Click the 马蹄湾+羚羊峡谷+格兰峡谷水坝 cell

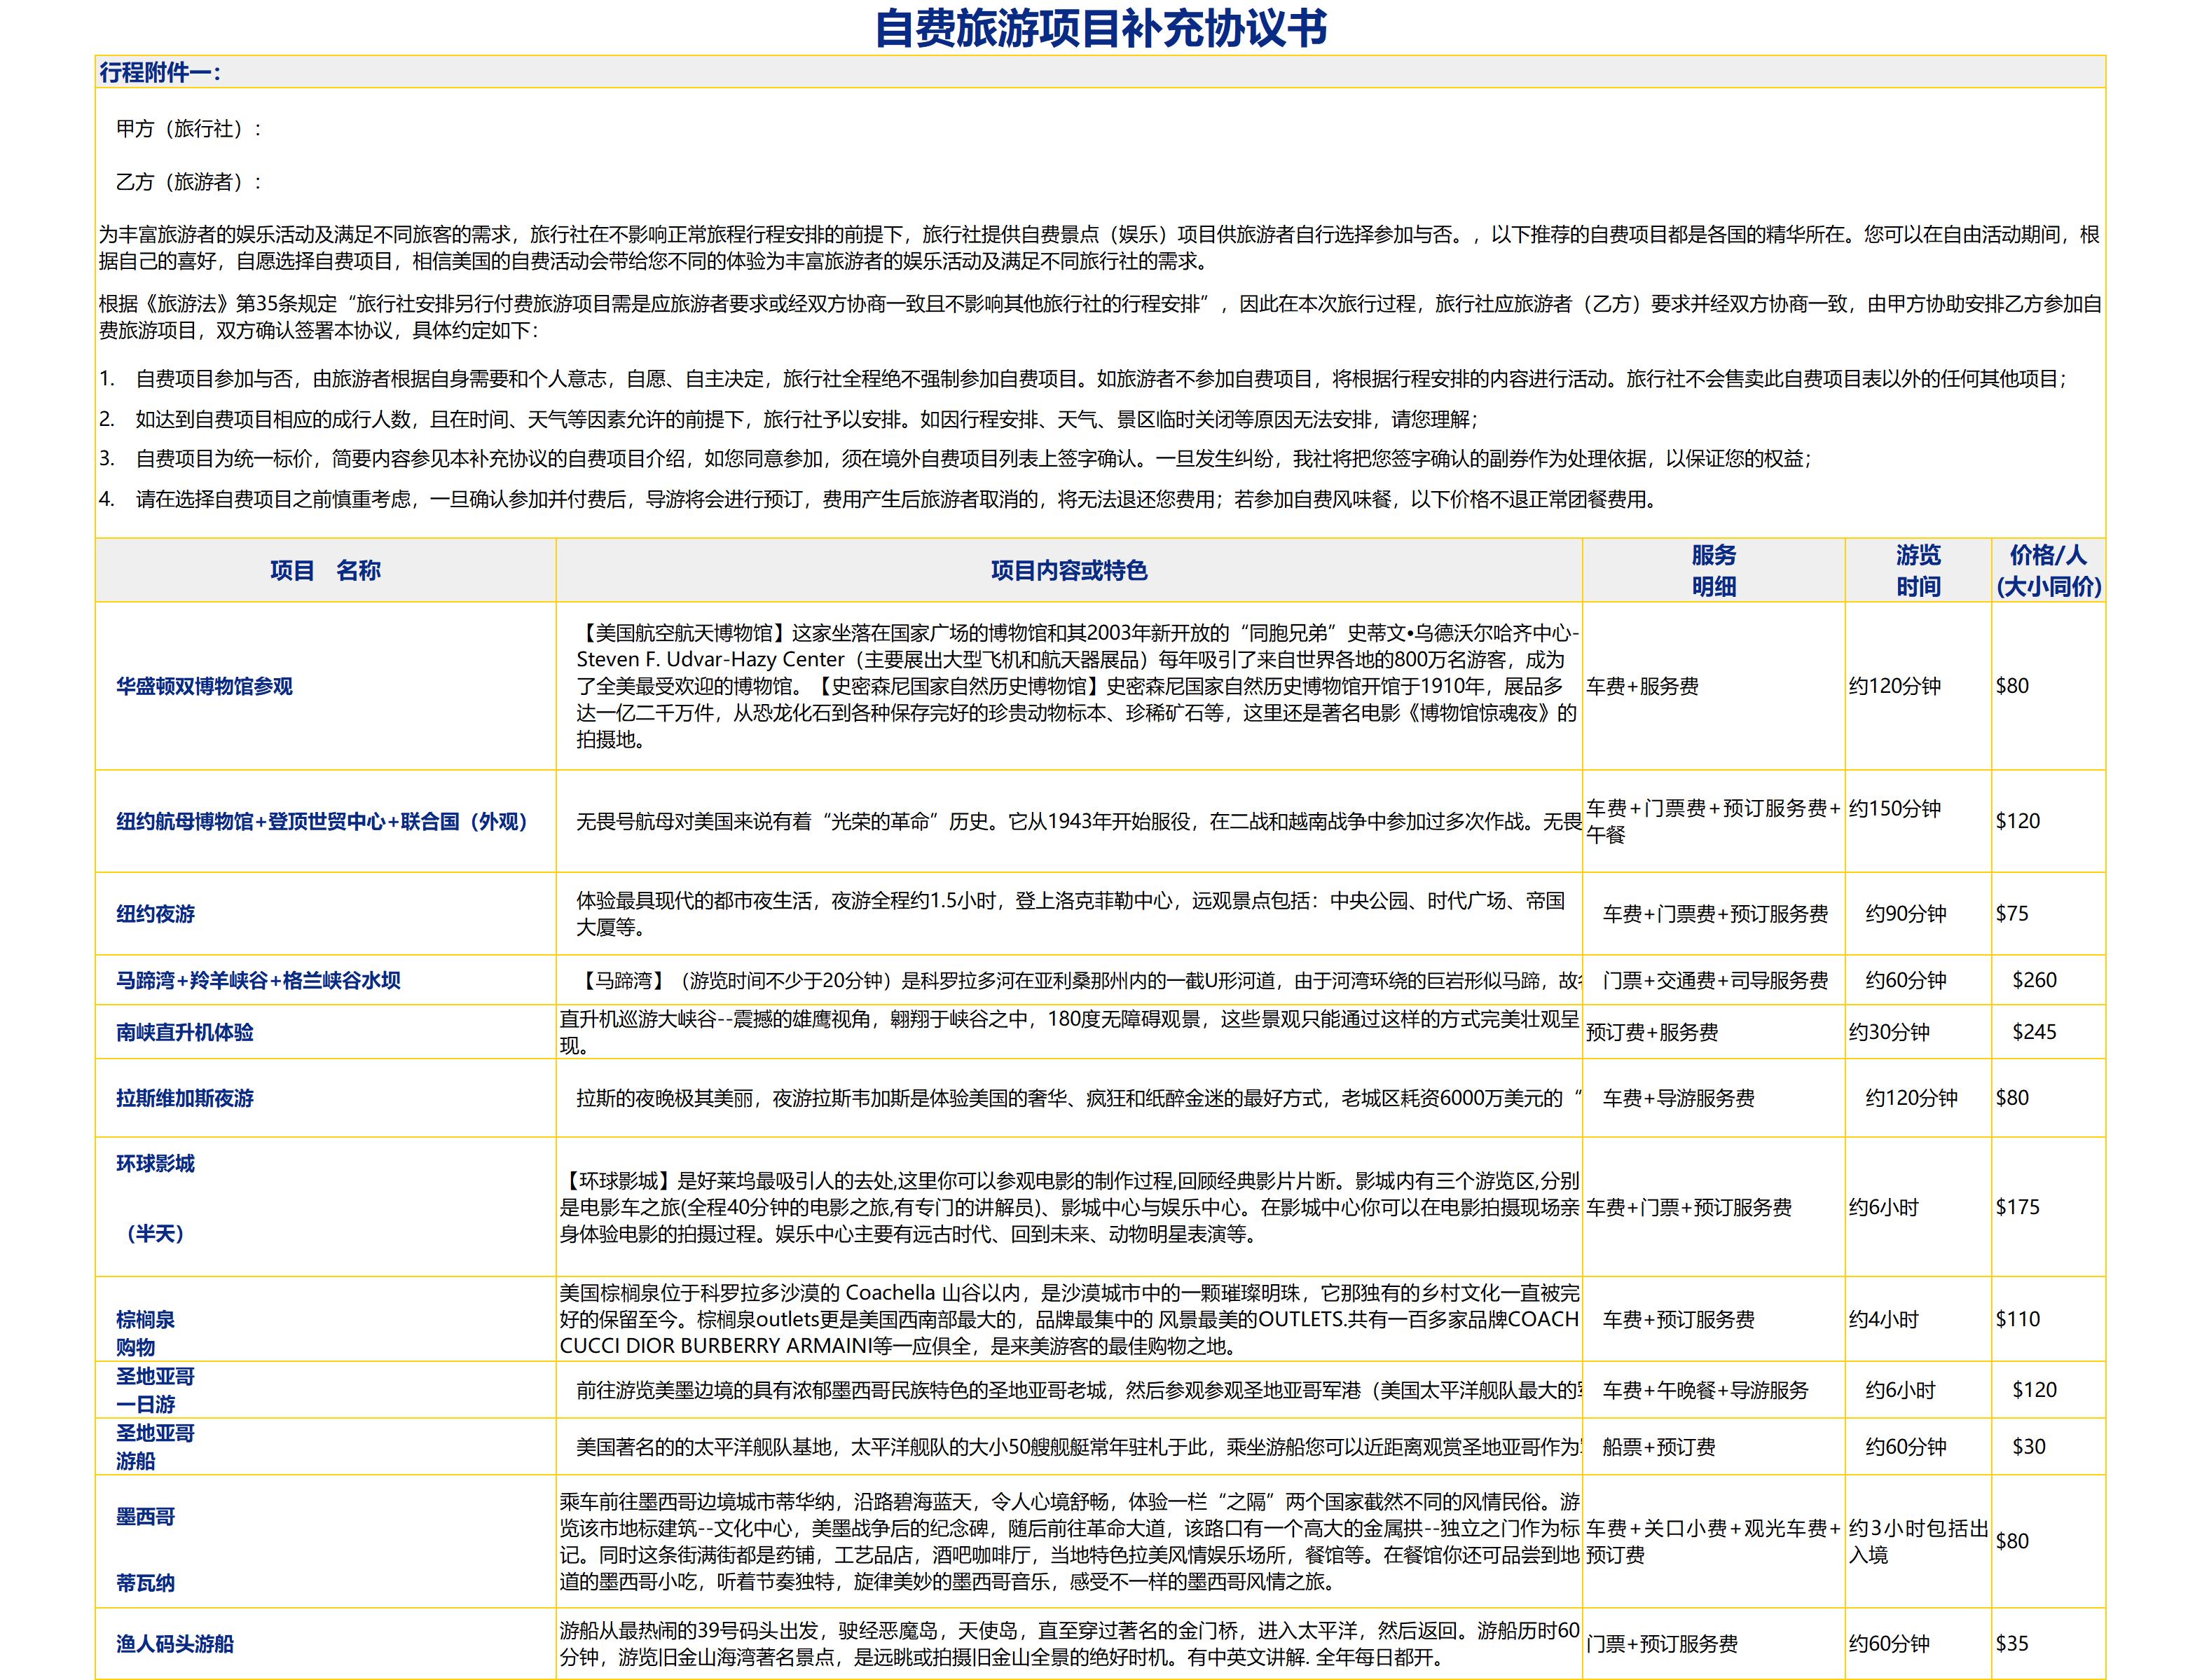(325, 980)
